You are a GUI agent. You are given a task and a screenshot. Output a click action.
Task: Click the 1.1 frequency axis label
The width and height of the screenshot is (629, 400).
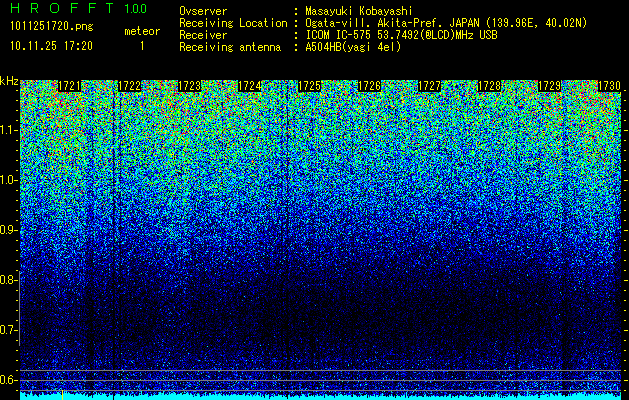[x=8, y=130]
